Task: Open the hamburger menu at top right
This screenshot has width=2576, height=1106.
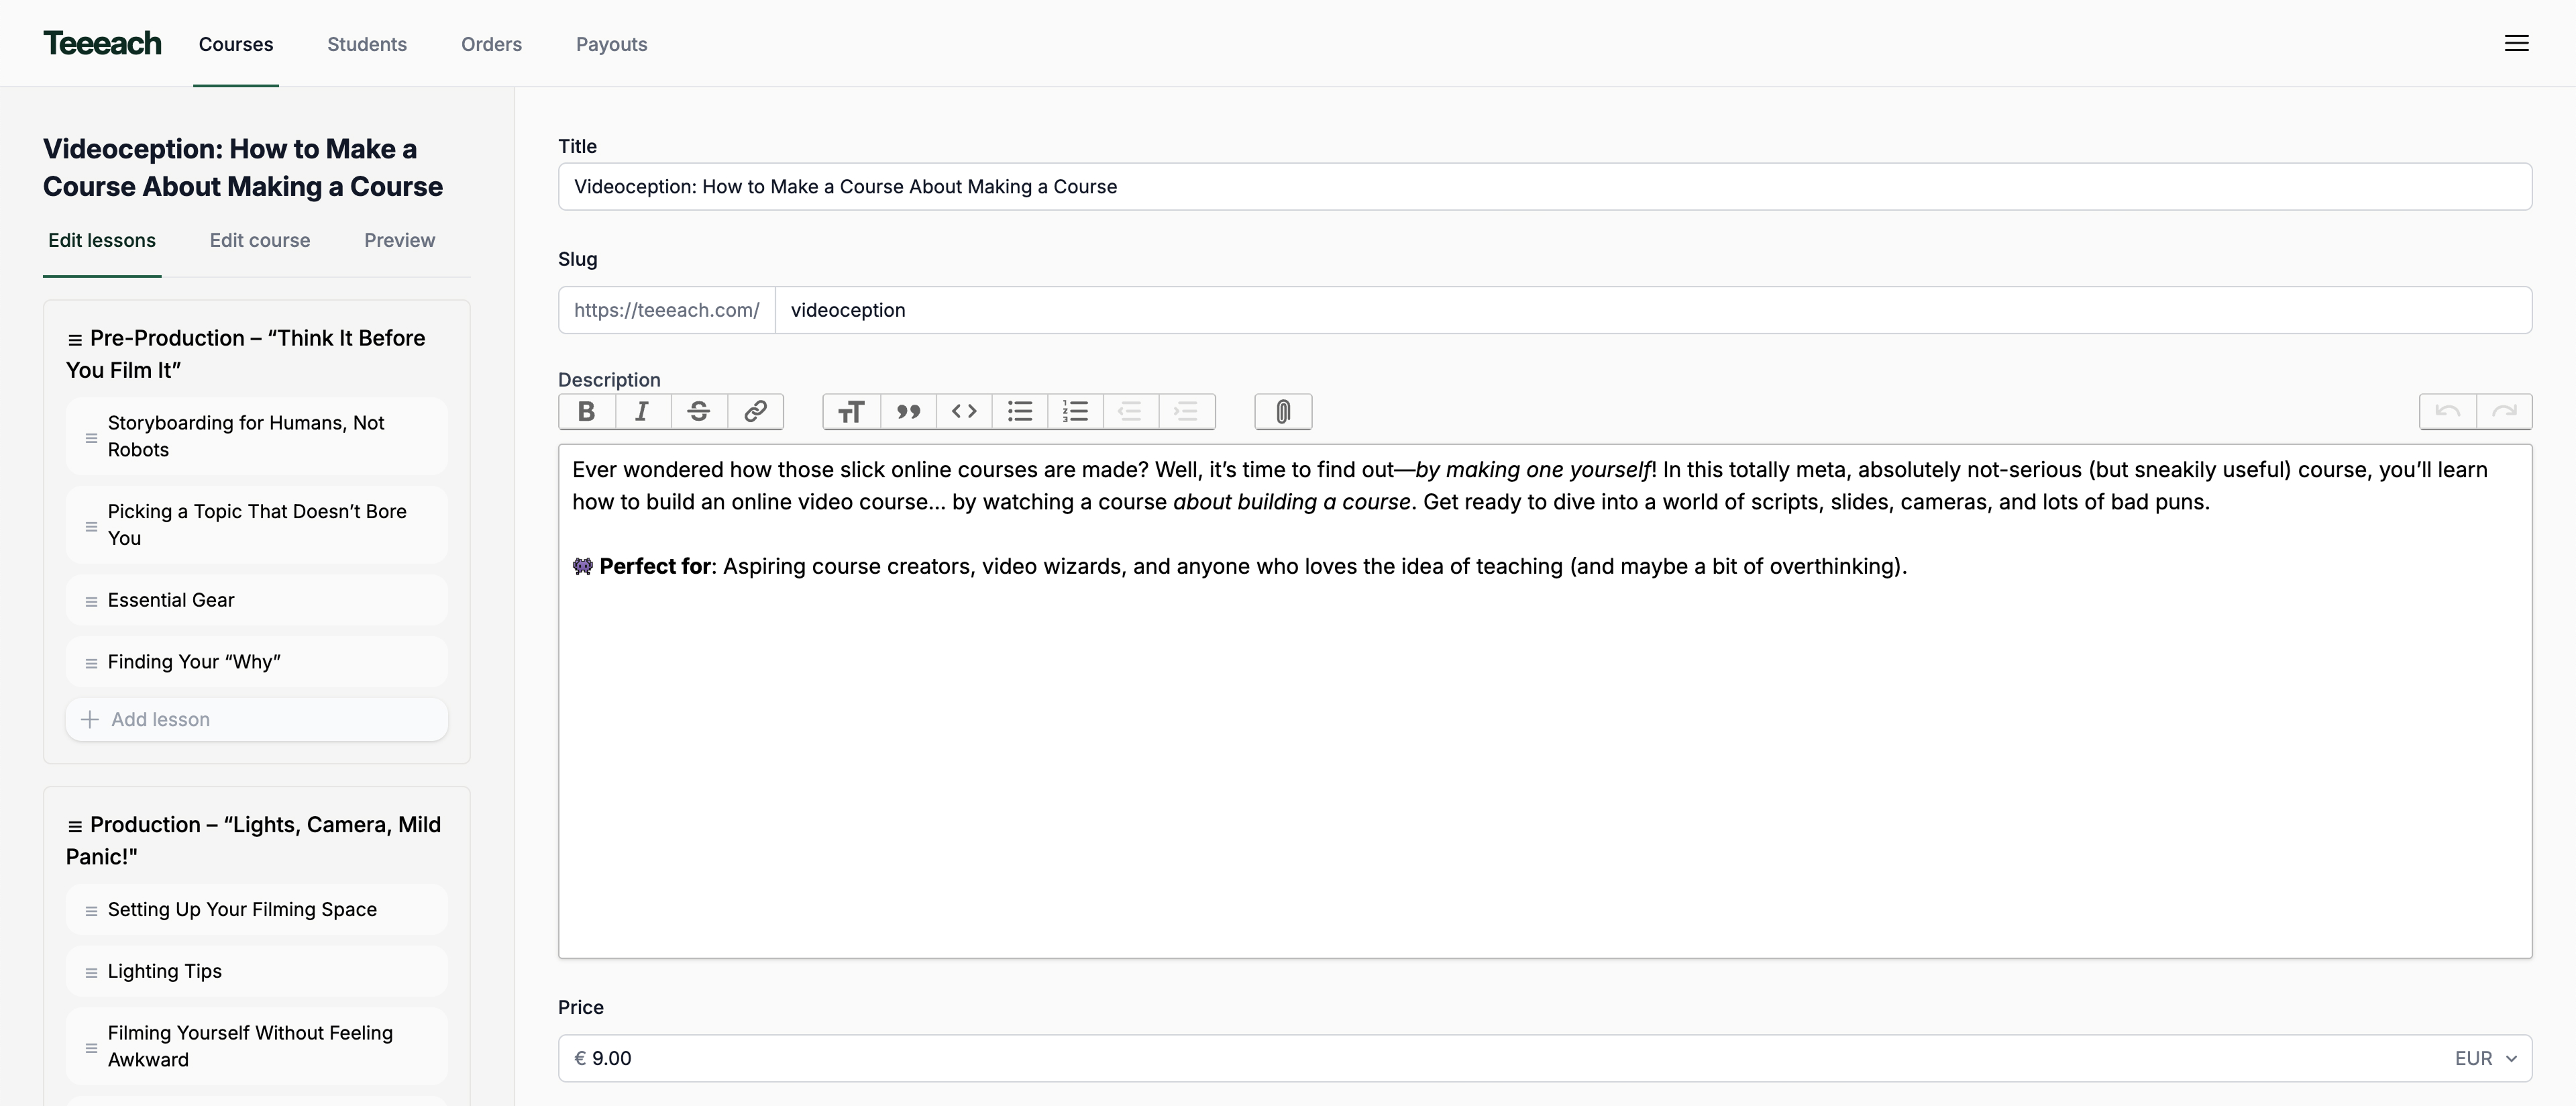Action: coord(2516,43)
